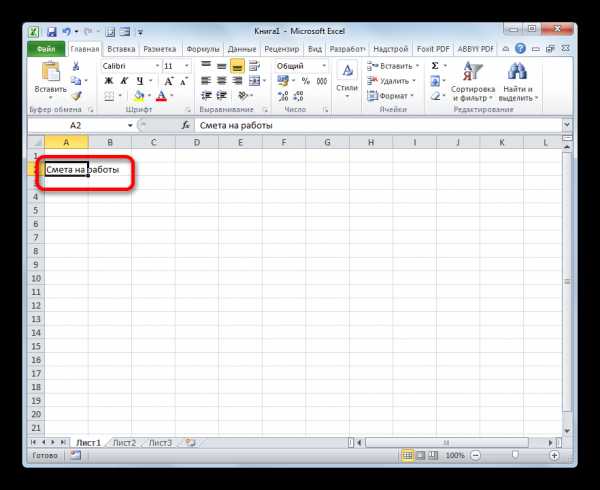Increase decimal places icon
This screenshot has width=600, height=490.
(283, 96)
